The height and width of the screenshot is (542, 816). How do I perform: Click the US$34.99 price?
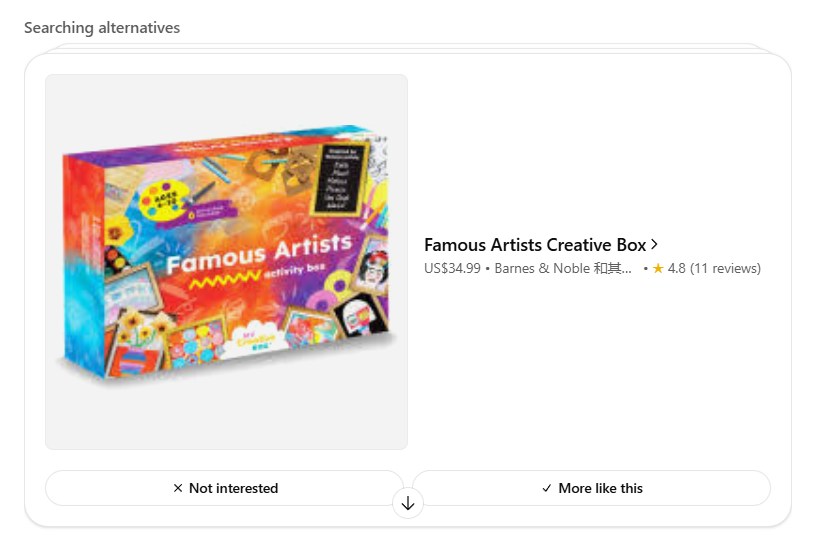[x=452, y=269]
